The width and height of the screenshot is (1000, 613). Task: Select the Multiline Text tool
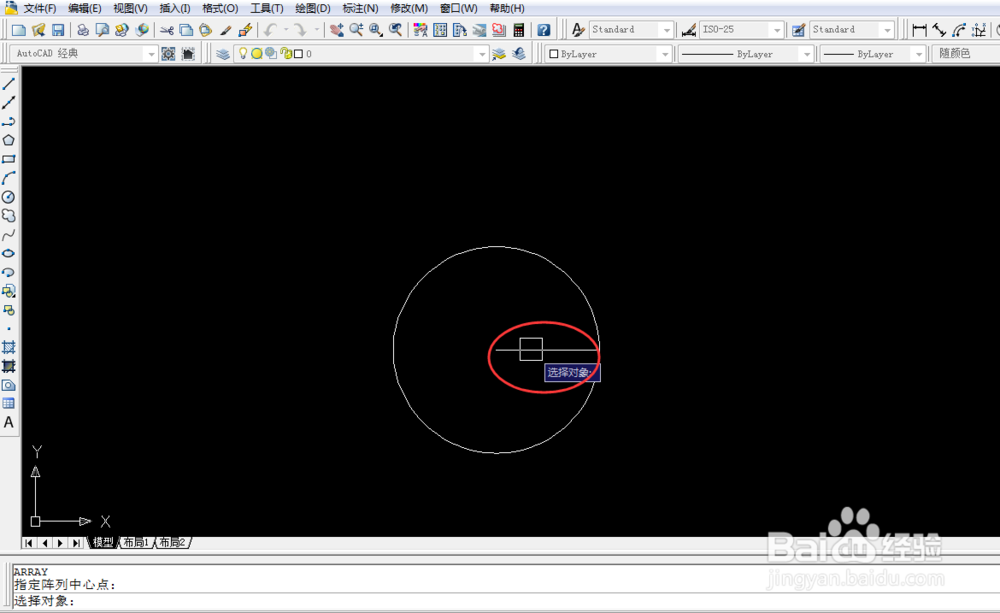click(x=8, y=422)
